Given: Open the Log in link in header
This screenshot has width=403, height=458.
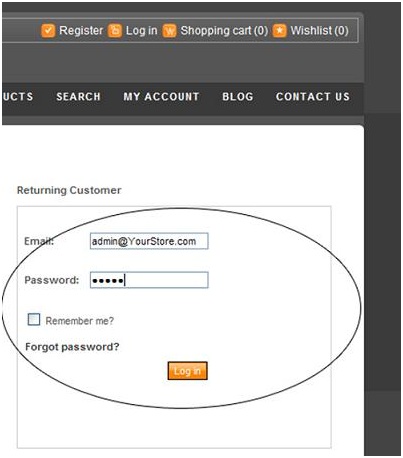Looking at the screenshot, I should pyautogui.click(x=141, y=31).
